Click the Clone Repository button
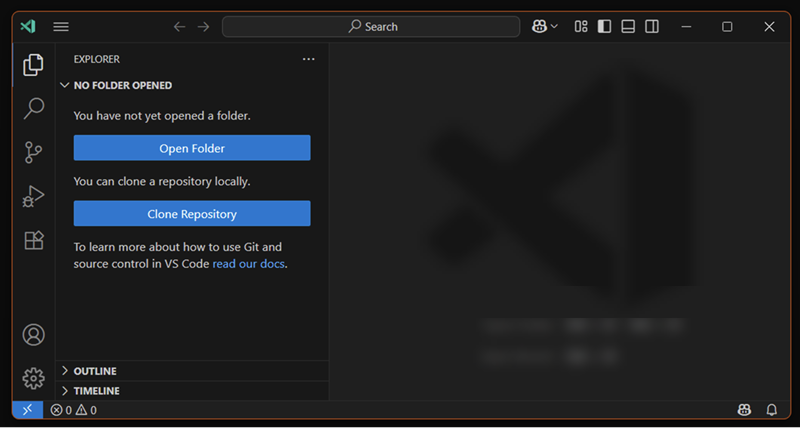Image resolution: width=800 pixels, height=428 pixels. click(x=192, y=213)
